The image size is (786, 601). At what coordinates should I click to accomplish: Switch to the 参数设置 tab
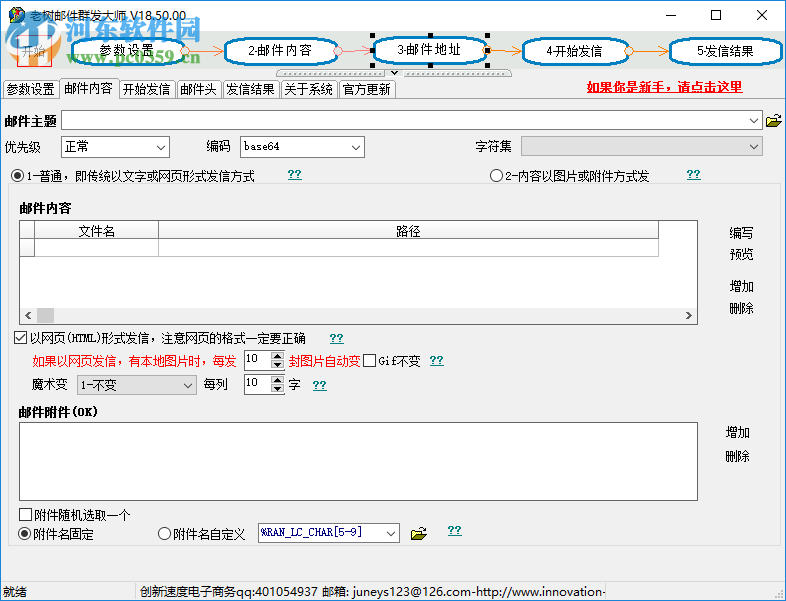(x=31, y=89)
